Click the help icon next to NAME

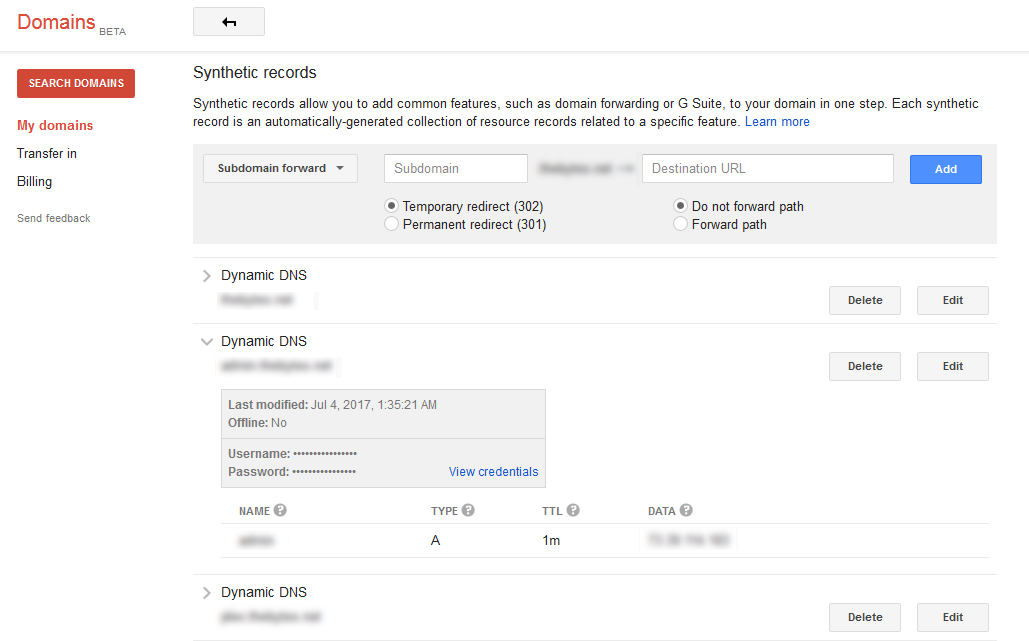tap(280, 510)
